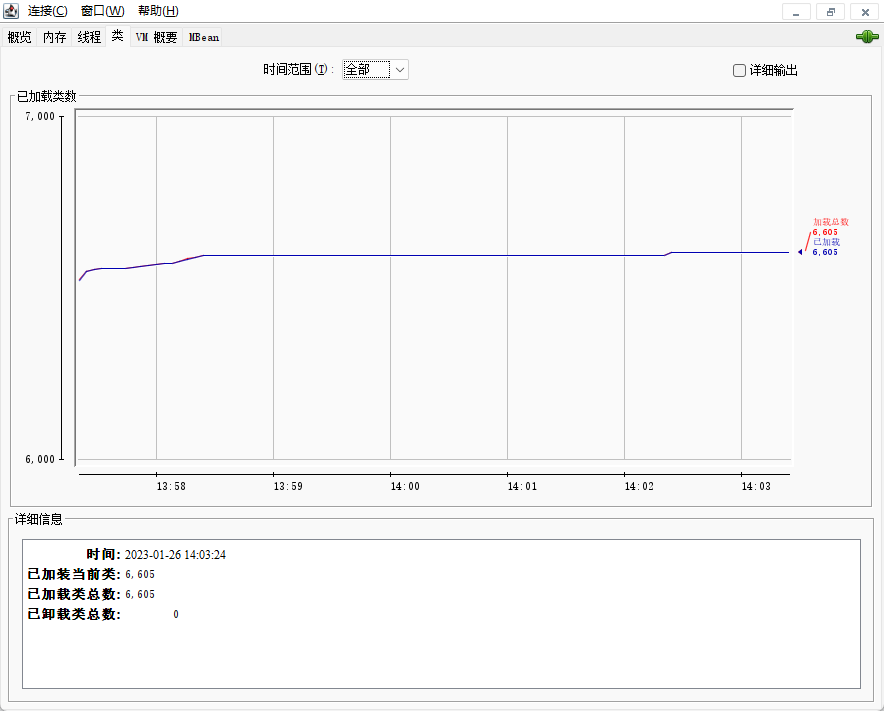Click the 已加载 blue legend label
This screenshot has width=884, height=711.
826,242
